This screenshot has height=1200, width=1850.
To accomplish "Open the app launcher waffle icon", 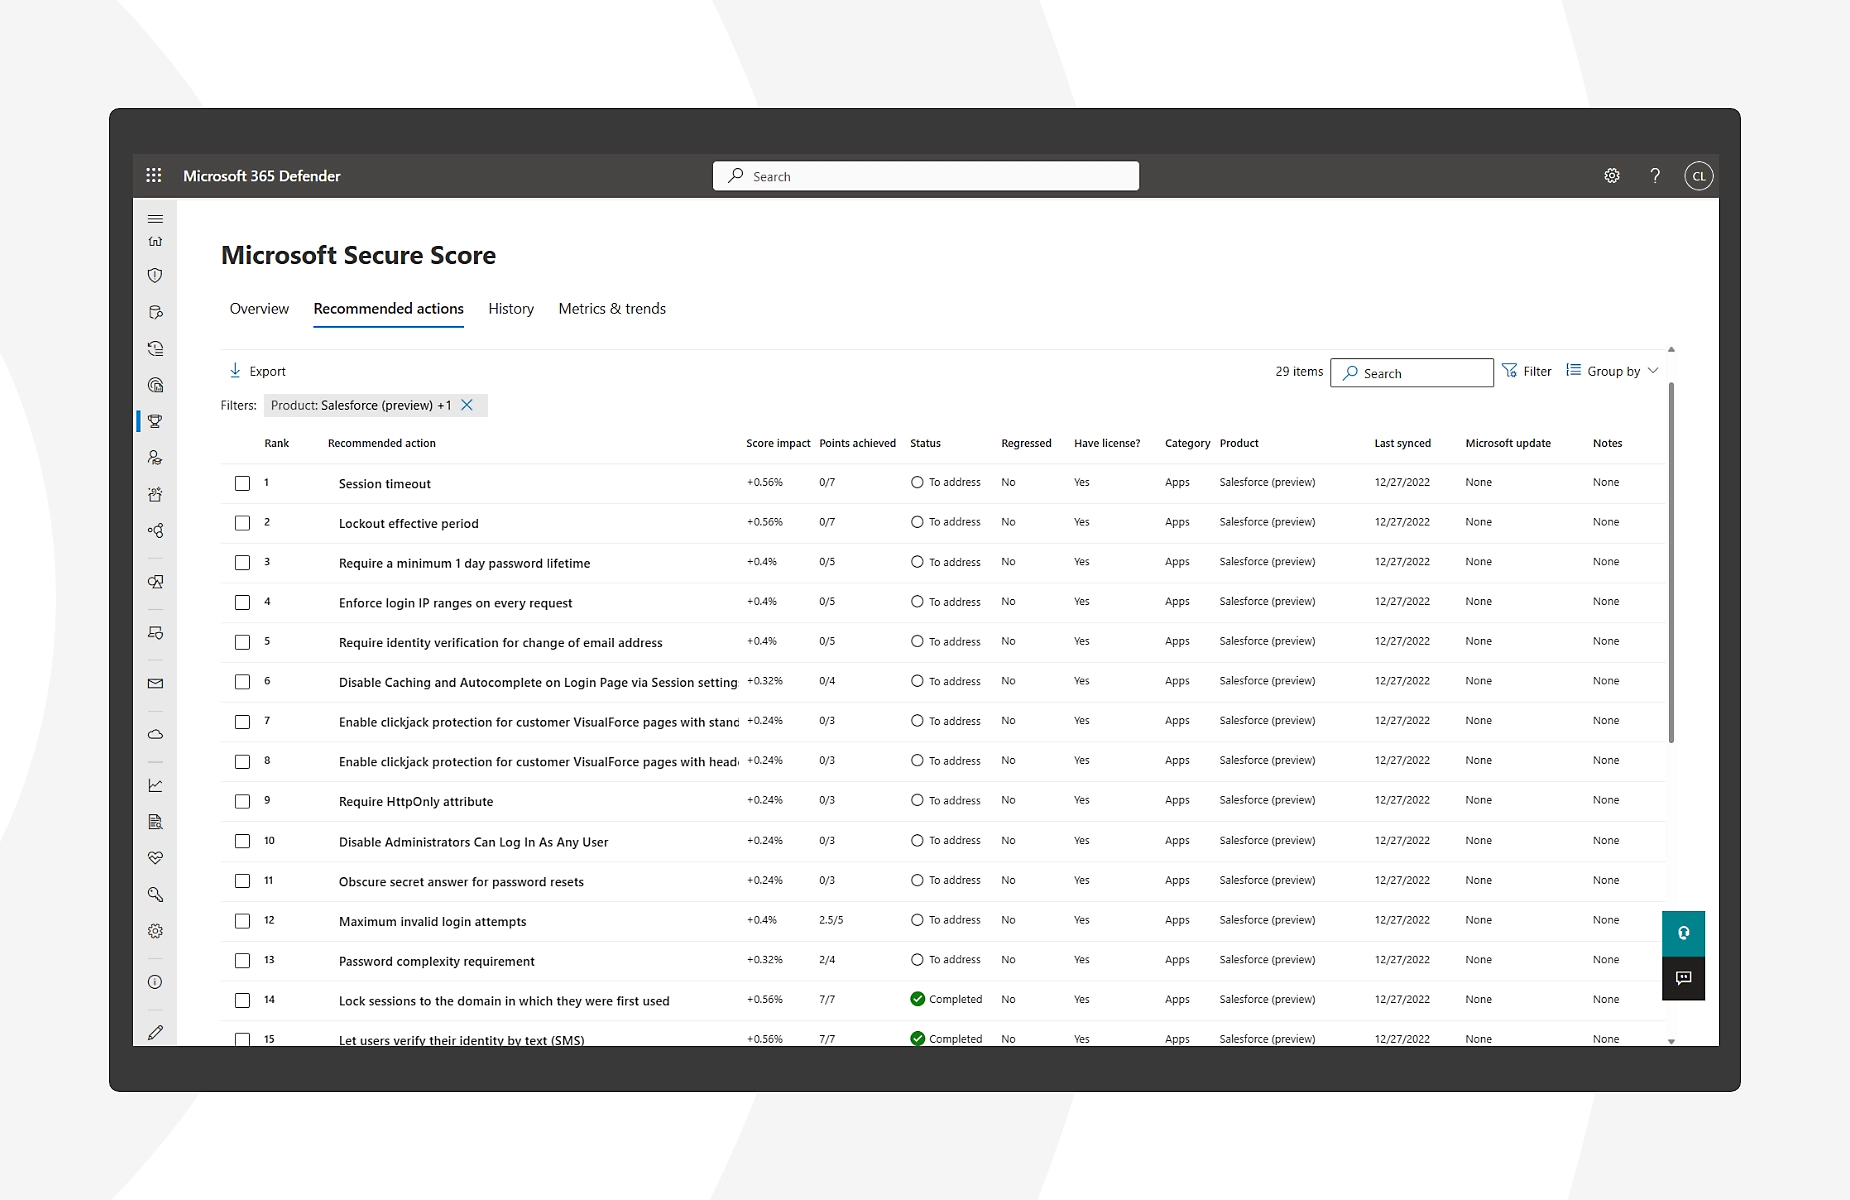I will 154,176.
